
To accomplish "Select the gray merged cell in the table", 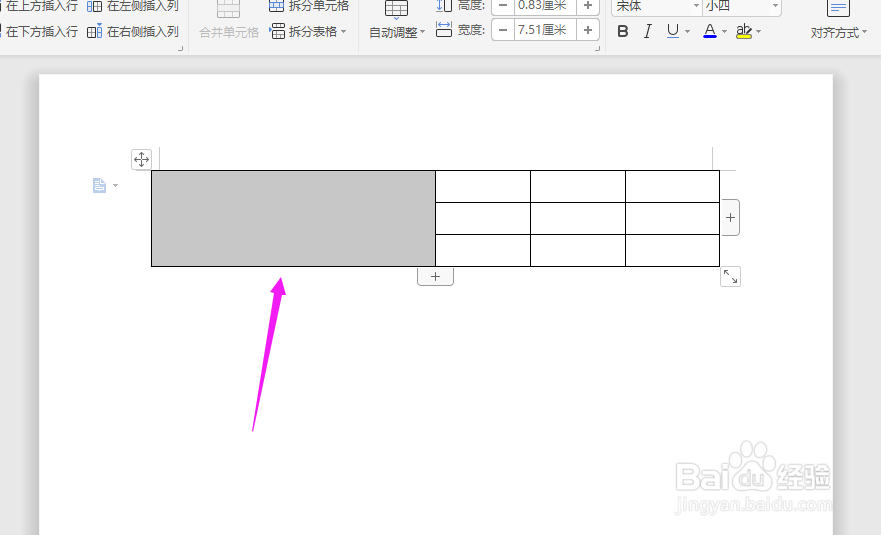I will coord(293,218).
